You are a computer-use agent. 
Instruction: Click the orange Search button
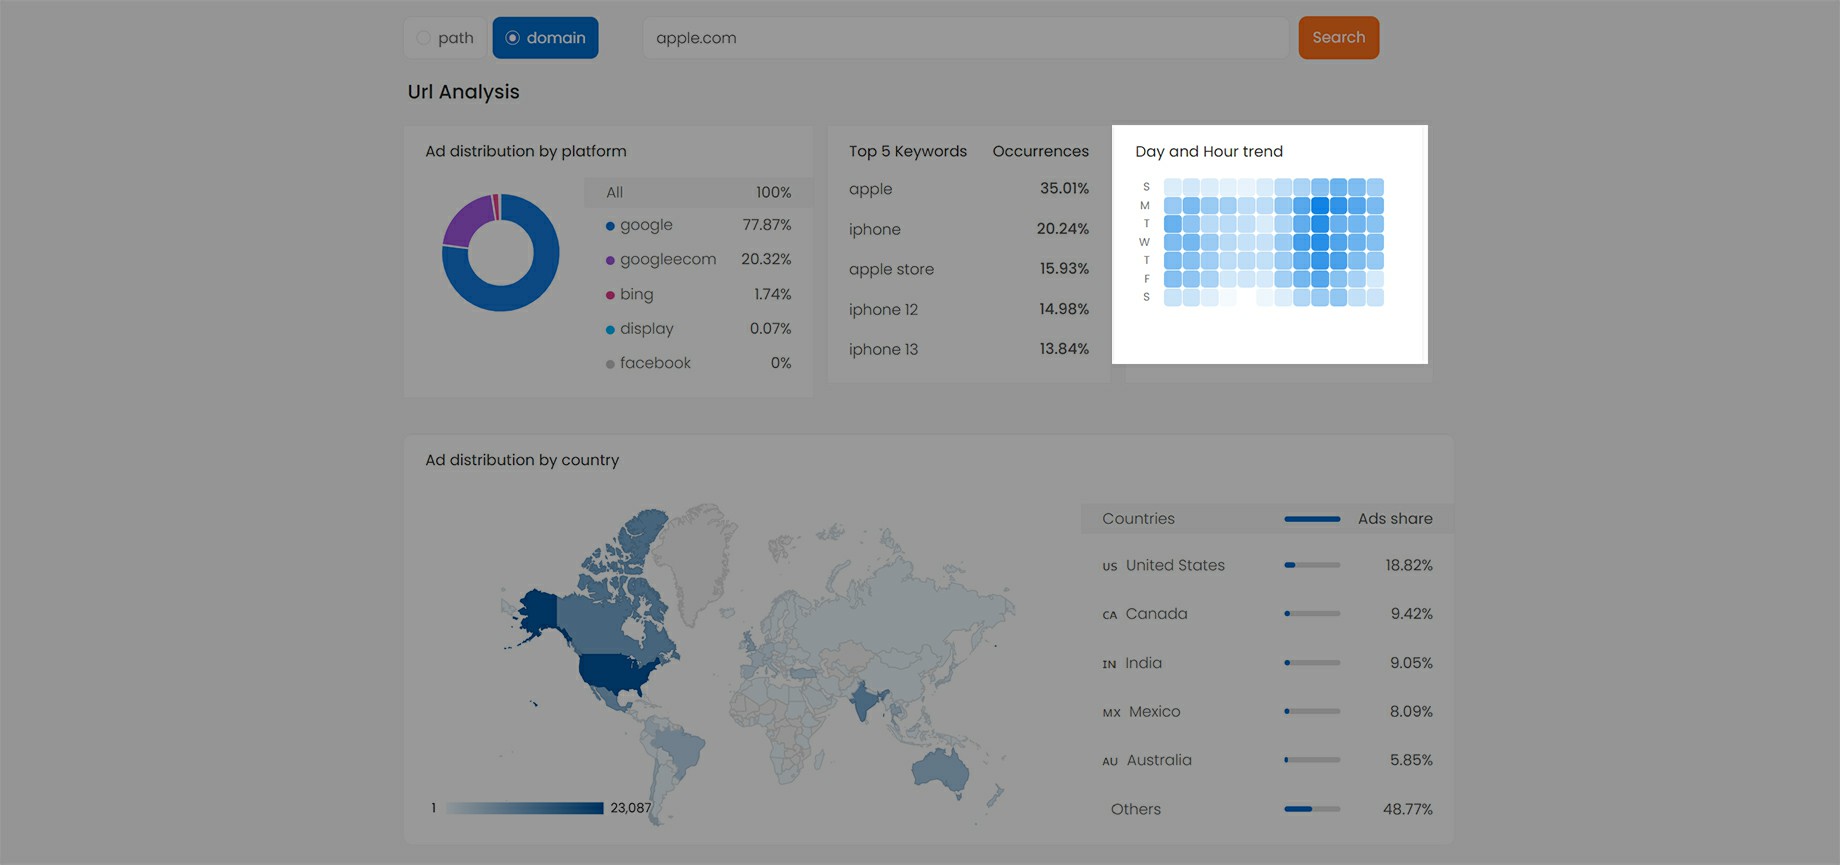(1338, 38)
